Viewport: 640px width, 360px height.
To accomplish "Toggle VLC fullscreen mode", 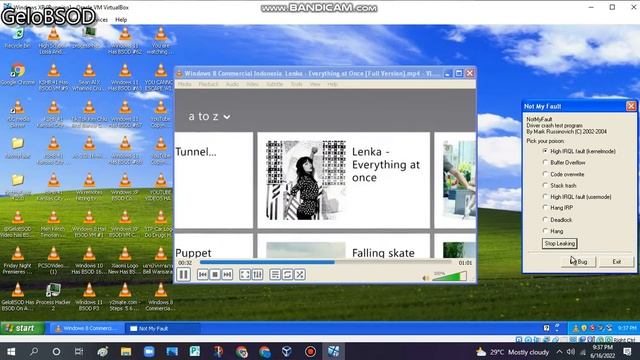I will [245, 275].
